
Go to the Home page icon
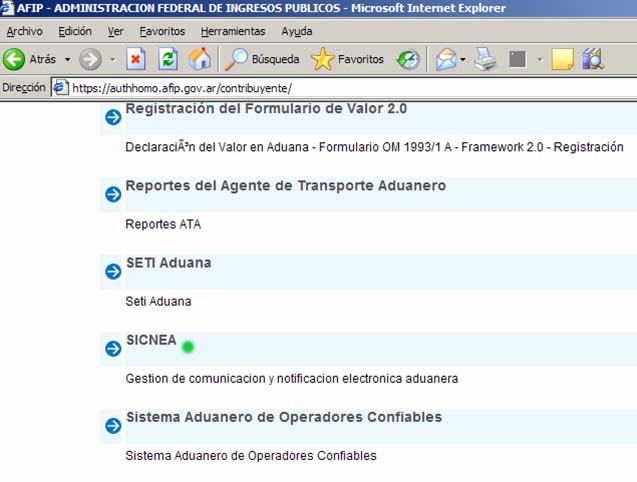tap(199, 59)
